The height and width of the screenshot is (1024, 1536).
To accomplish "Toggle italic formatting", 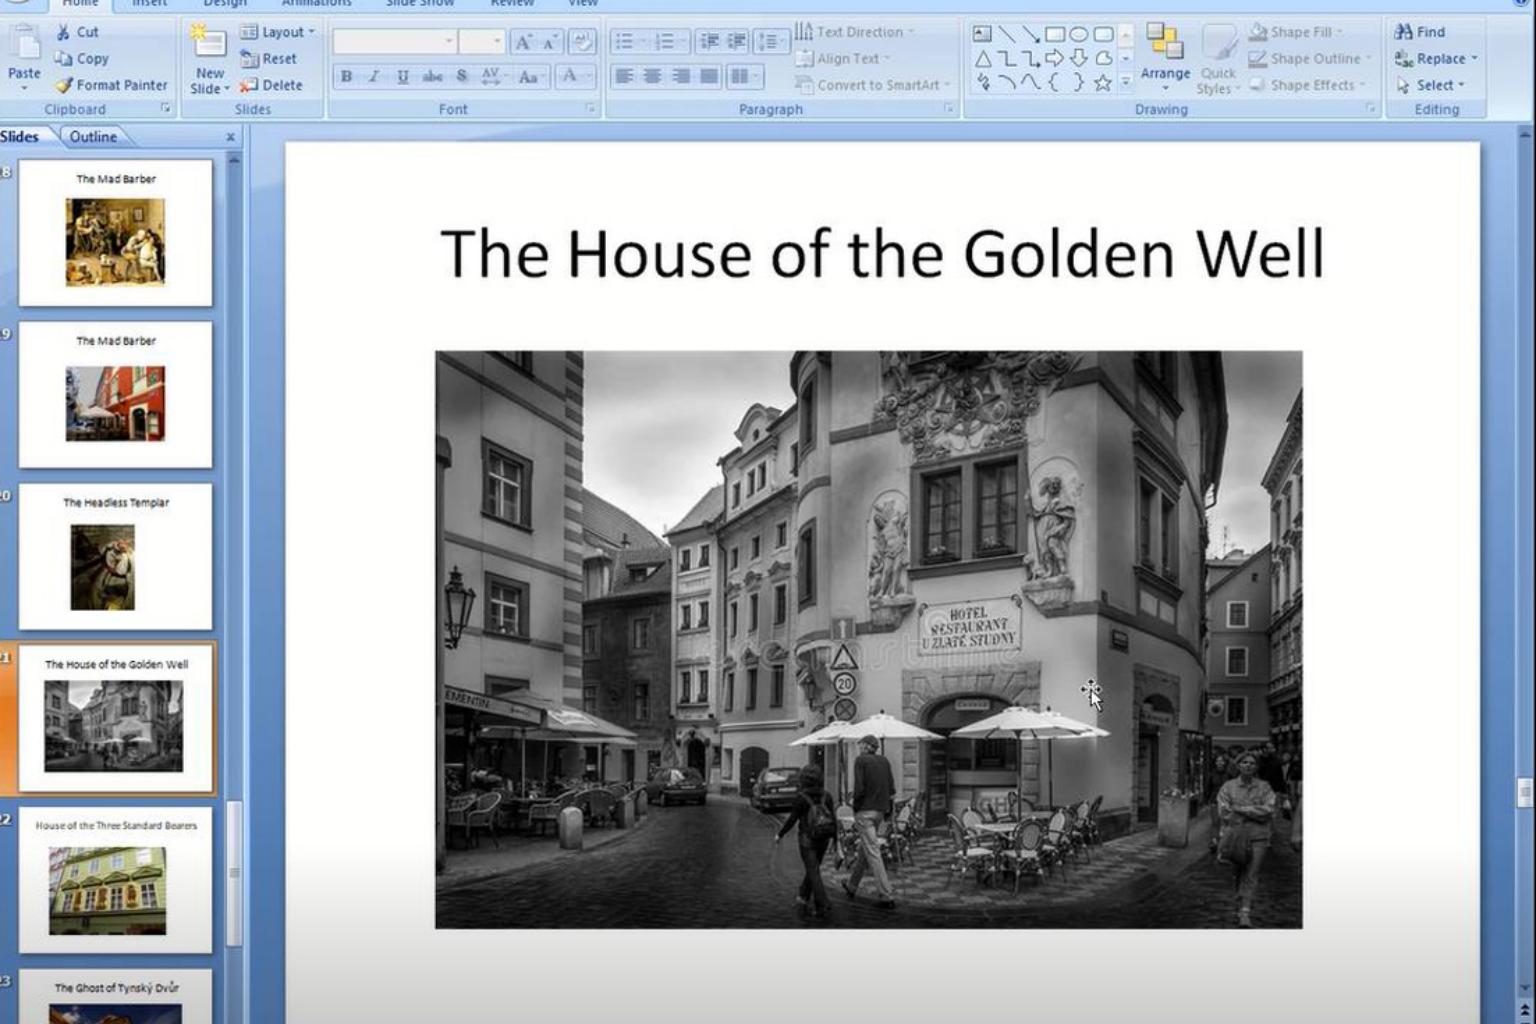I will pos(374,76).
